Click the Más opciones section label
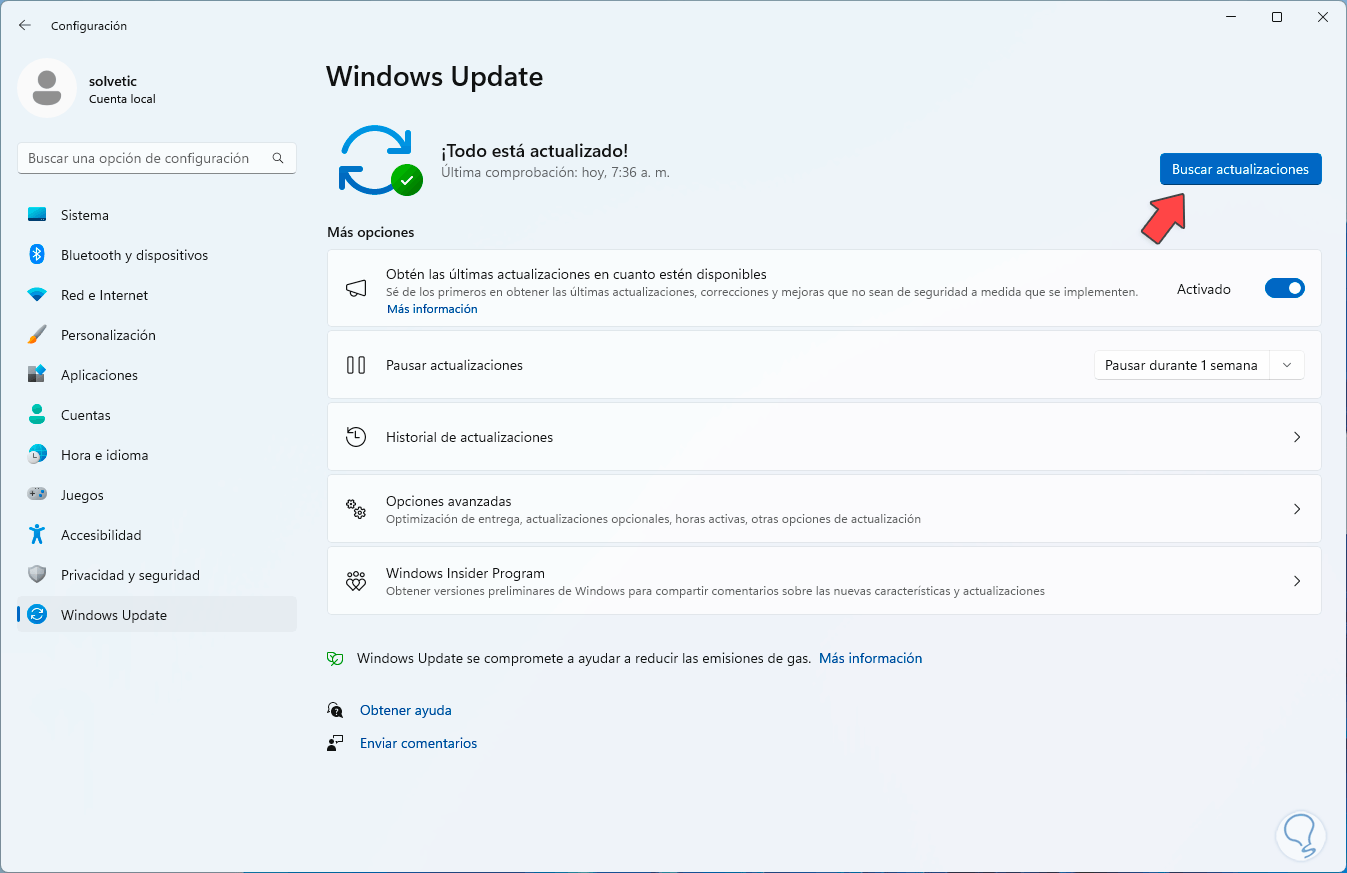Image resolution: width=1347 pixels, height=873 pixels. [370, 232]
